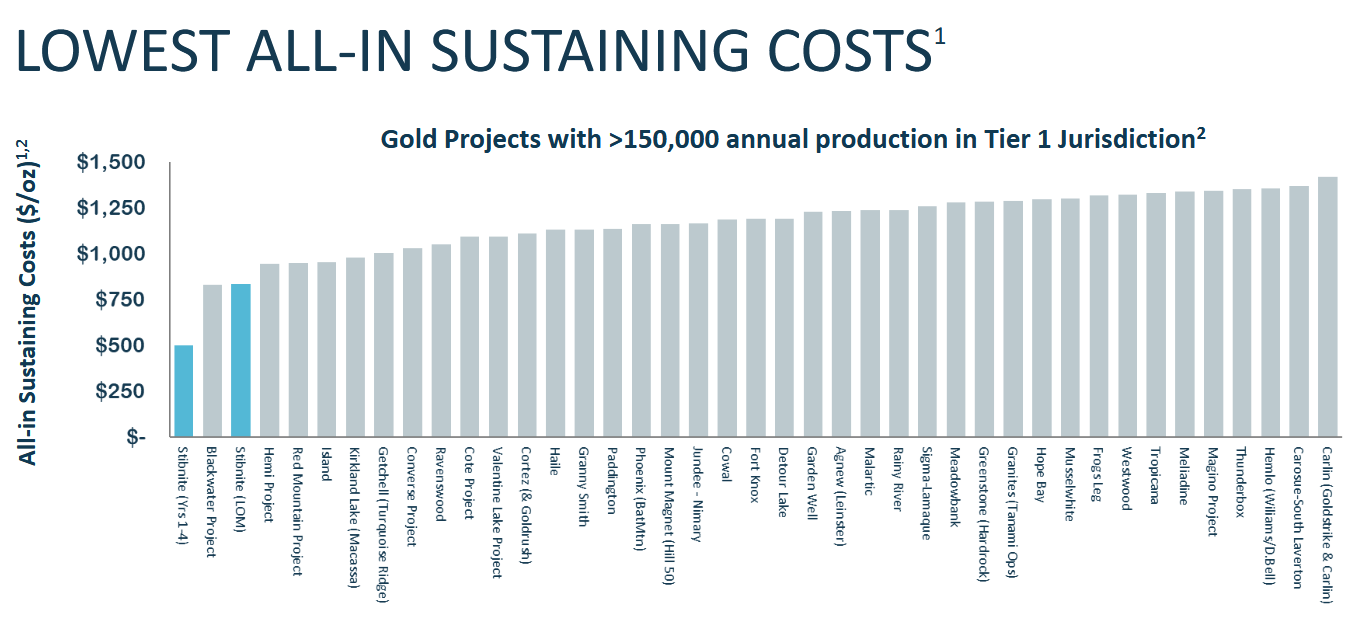1365x633 pixels.
Task: Click the 'Thunderbox' axis label
Action: 1240,482
